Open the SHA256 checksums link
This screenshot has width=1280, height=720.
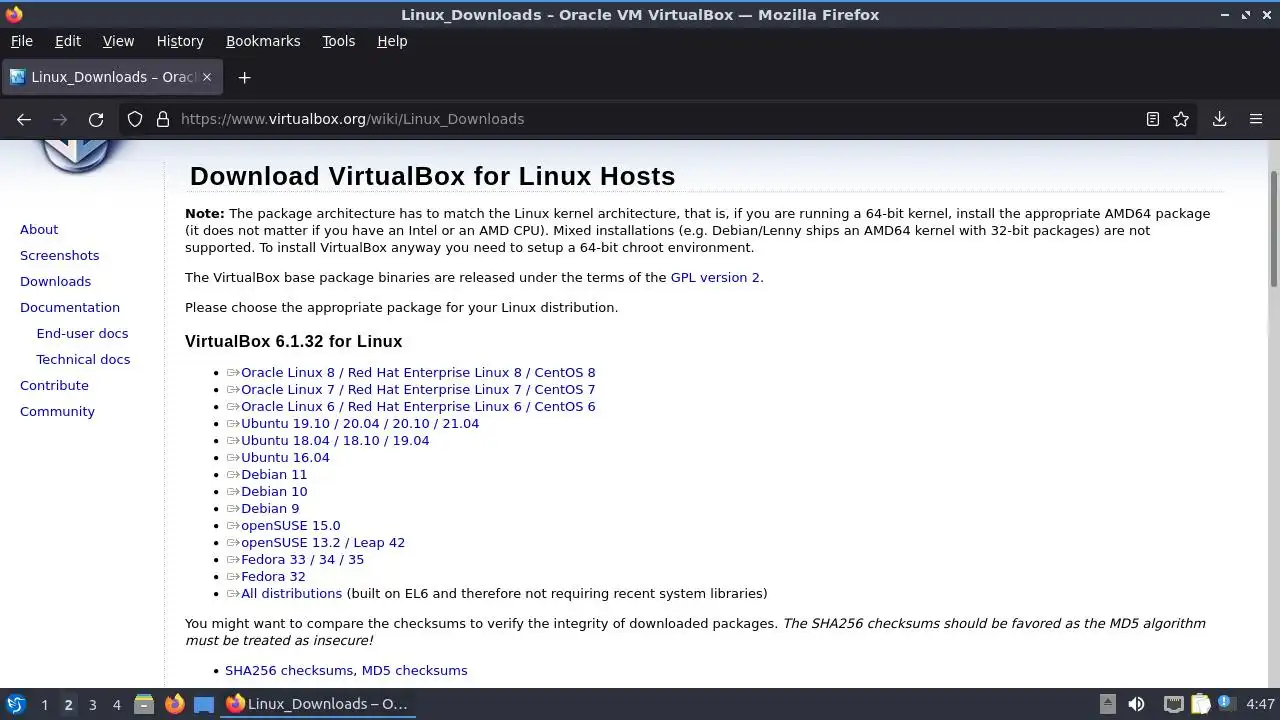pos(289,670)
